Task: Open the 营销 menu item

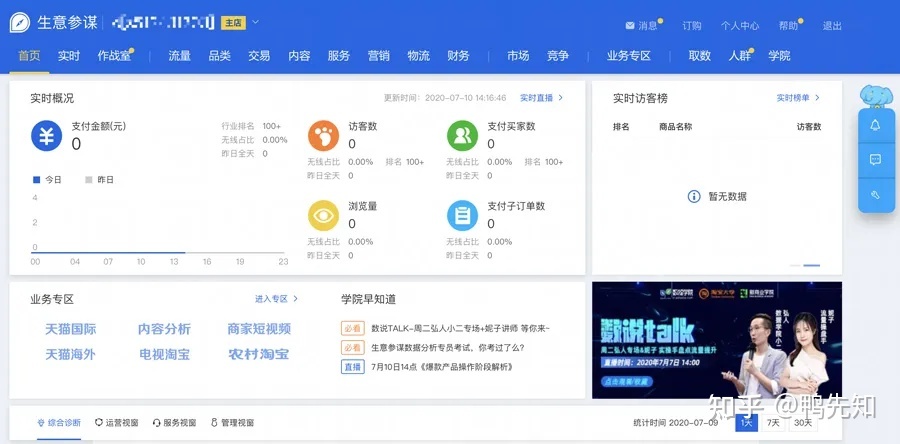Action: (379, 56)
